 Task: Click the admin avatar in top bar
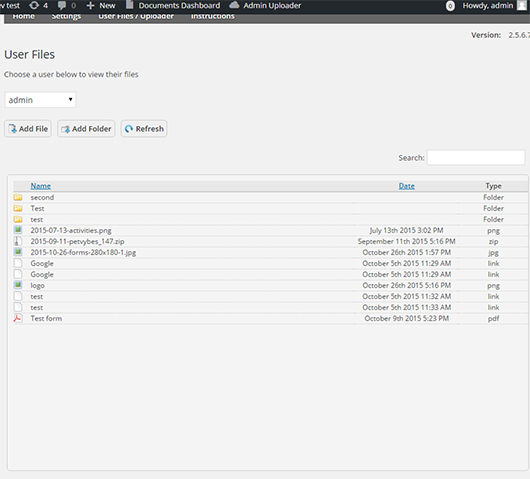pyautogui.click(x=523, y=5)
